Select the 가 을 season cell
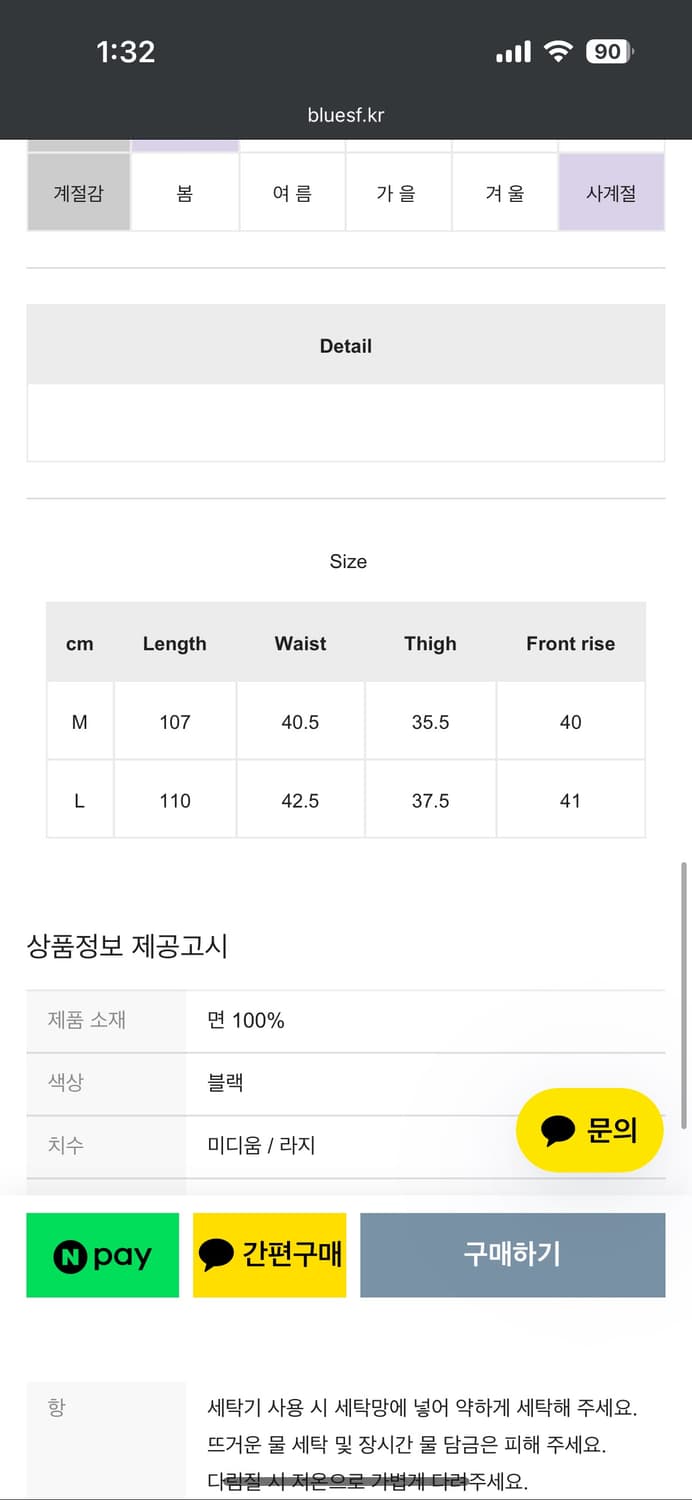The width and height of the screenshot is (692, 1500). (398, 192)
